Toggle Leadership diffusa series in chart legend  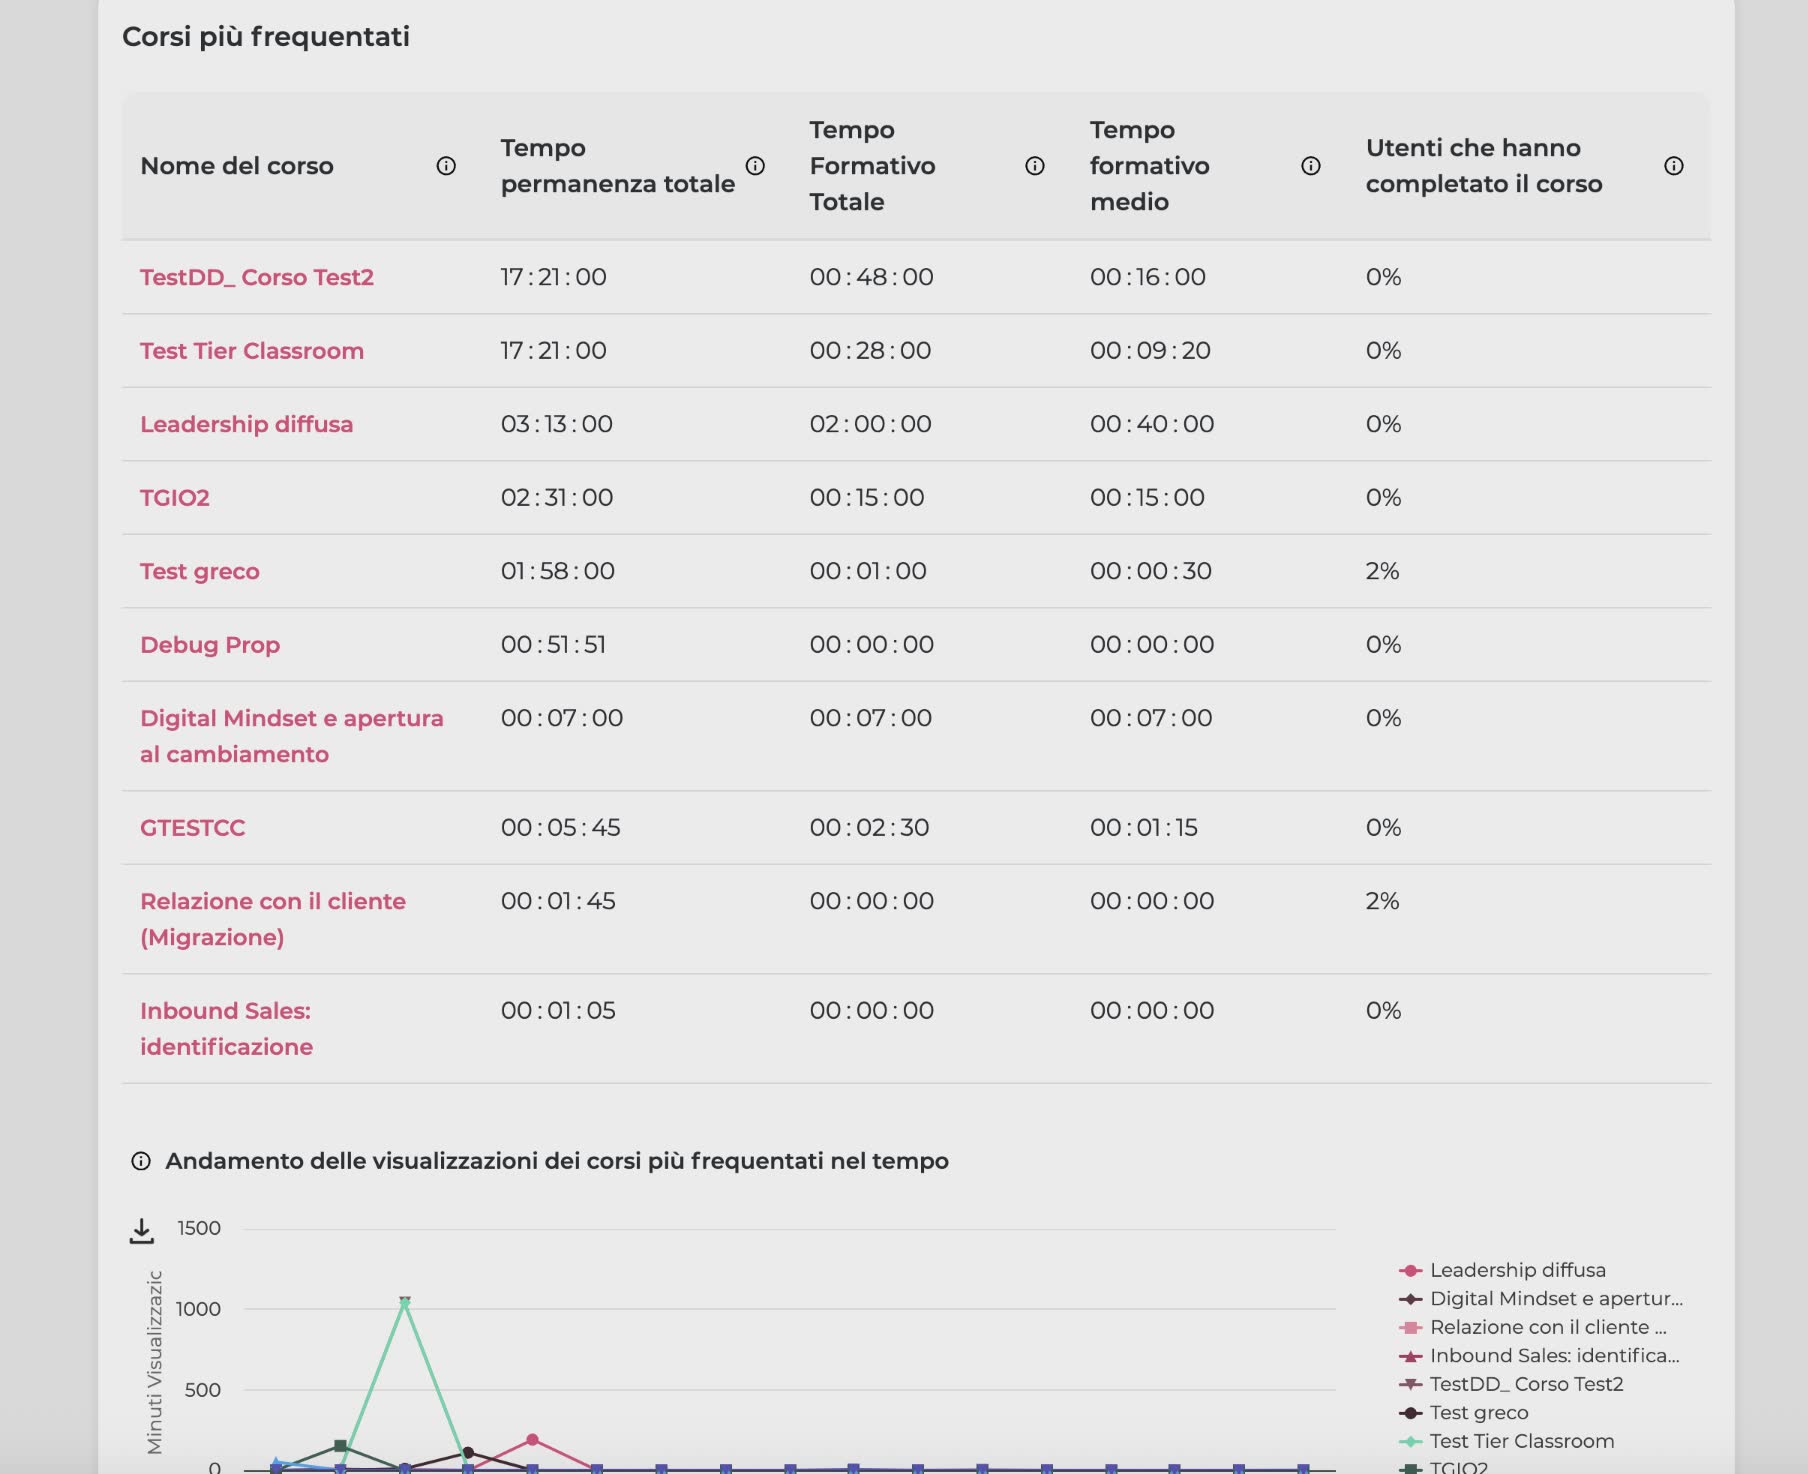point(1517,1270)
